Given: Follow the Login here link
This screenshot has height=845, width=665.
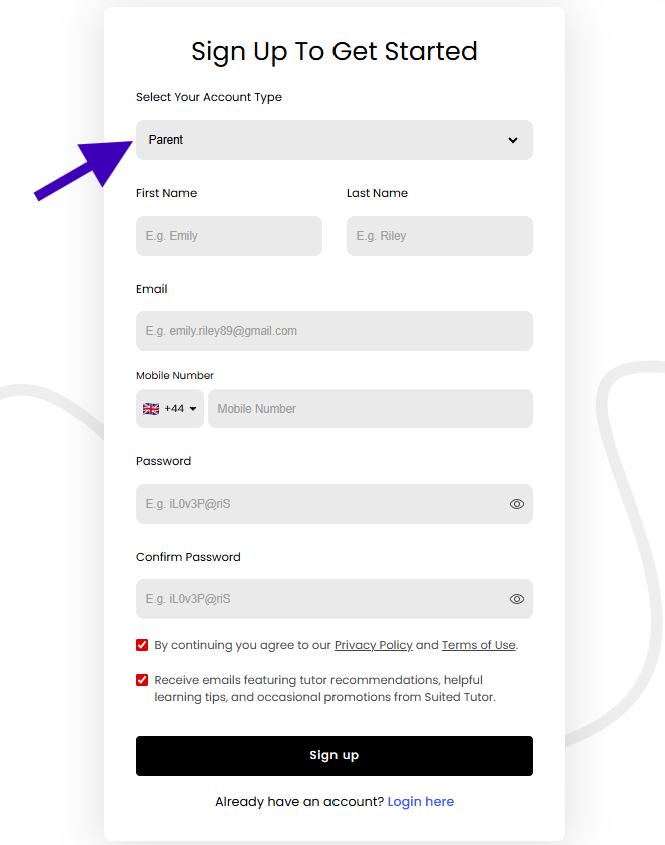Looking at the screenshot, I should [x=421, y=802].
